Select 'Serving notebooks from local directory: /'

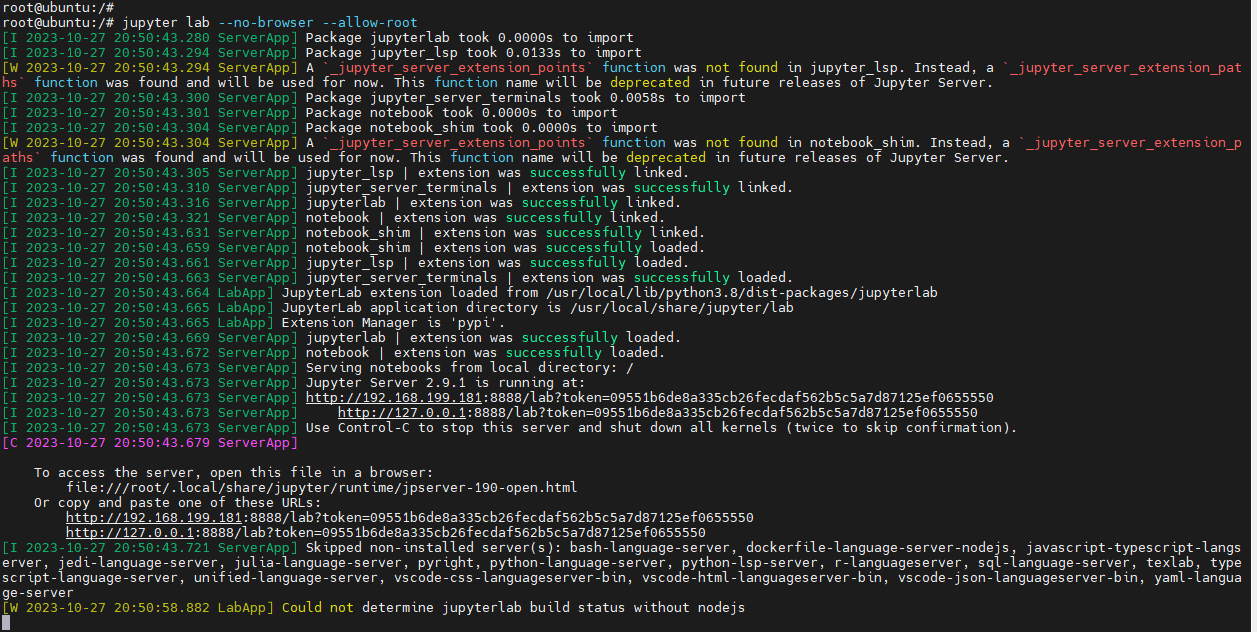469,367
